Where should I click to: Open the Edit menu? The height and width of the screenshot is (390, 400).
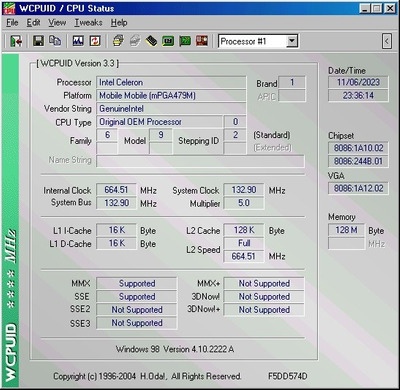33,23
